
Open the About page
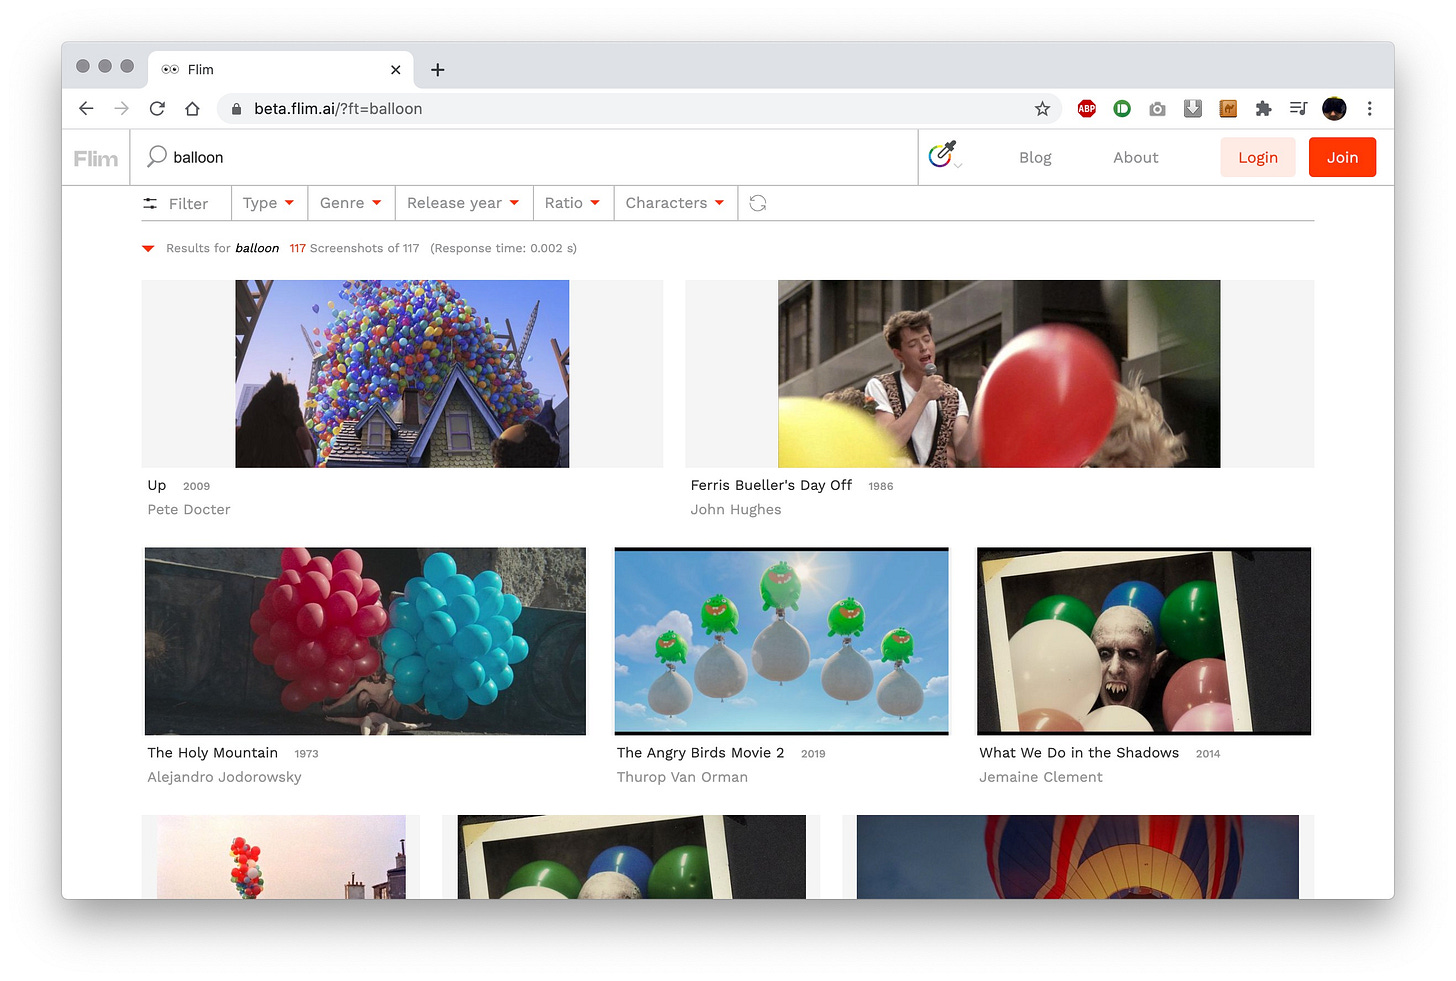pyautogui.click(x=1136, y=158)
